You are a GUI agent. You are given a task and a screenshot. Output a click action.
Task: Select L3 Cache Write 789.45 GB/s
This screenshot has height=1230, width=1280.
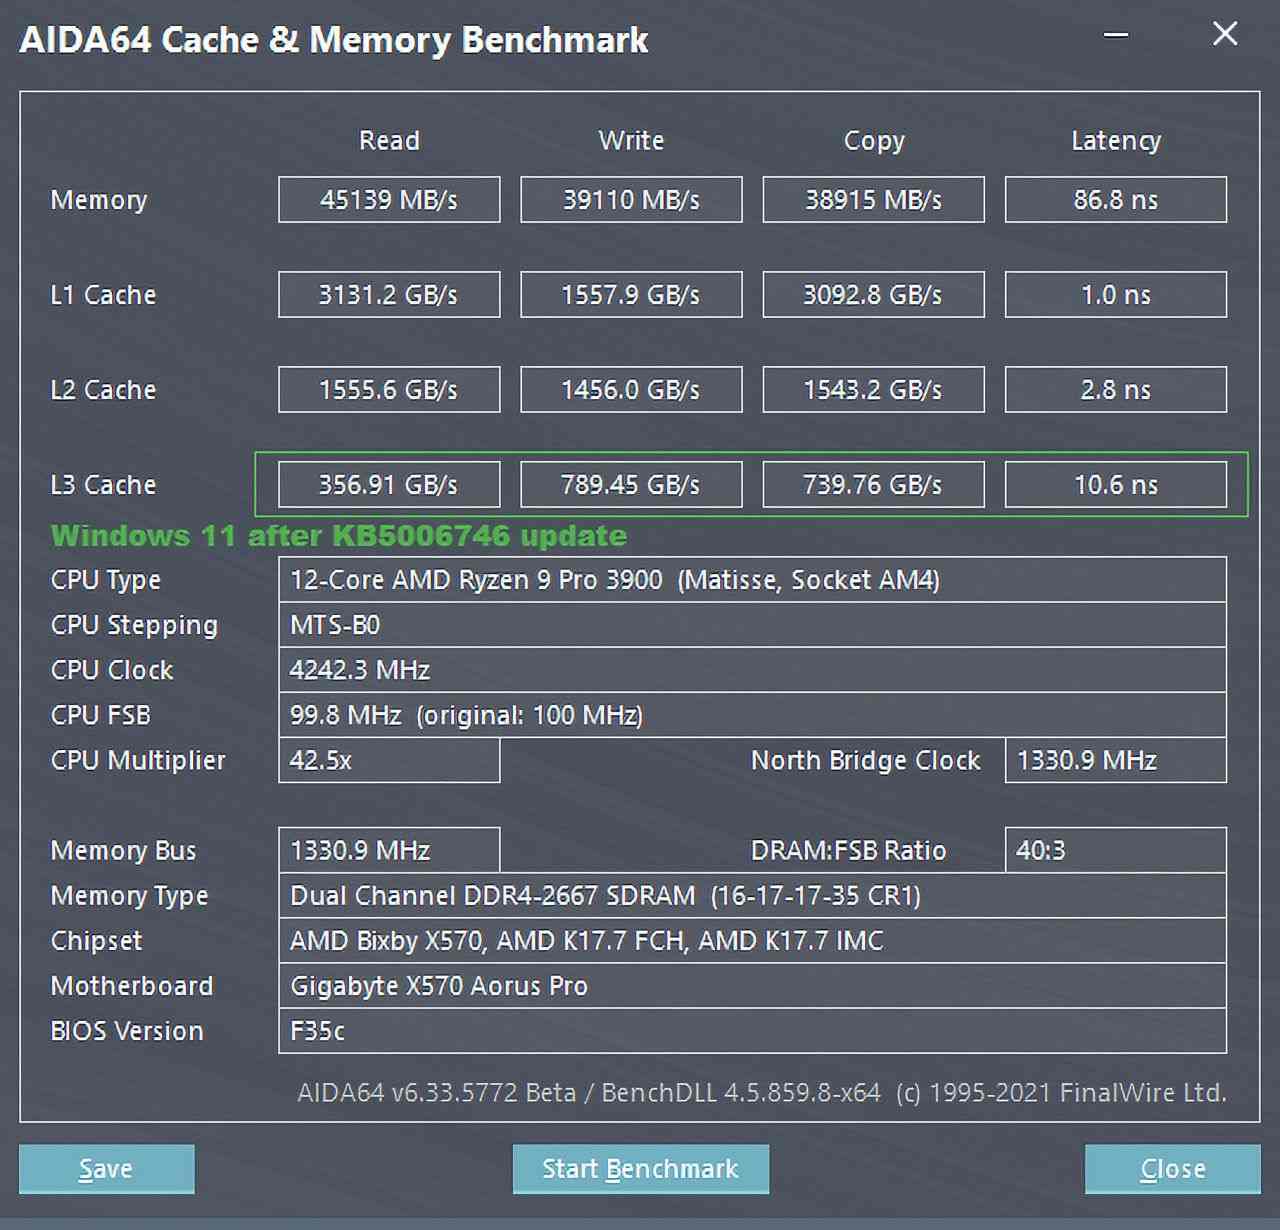click(631, 485)
